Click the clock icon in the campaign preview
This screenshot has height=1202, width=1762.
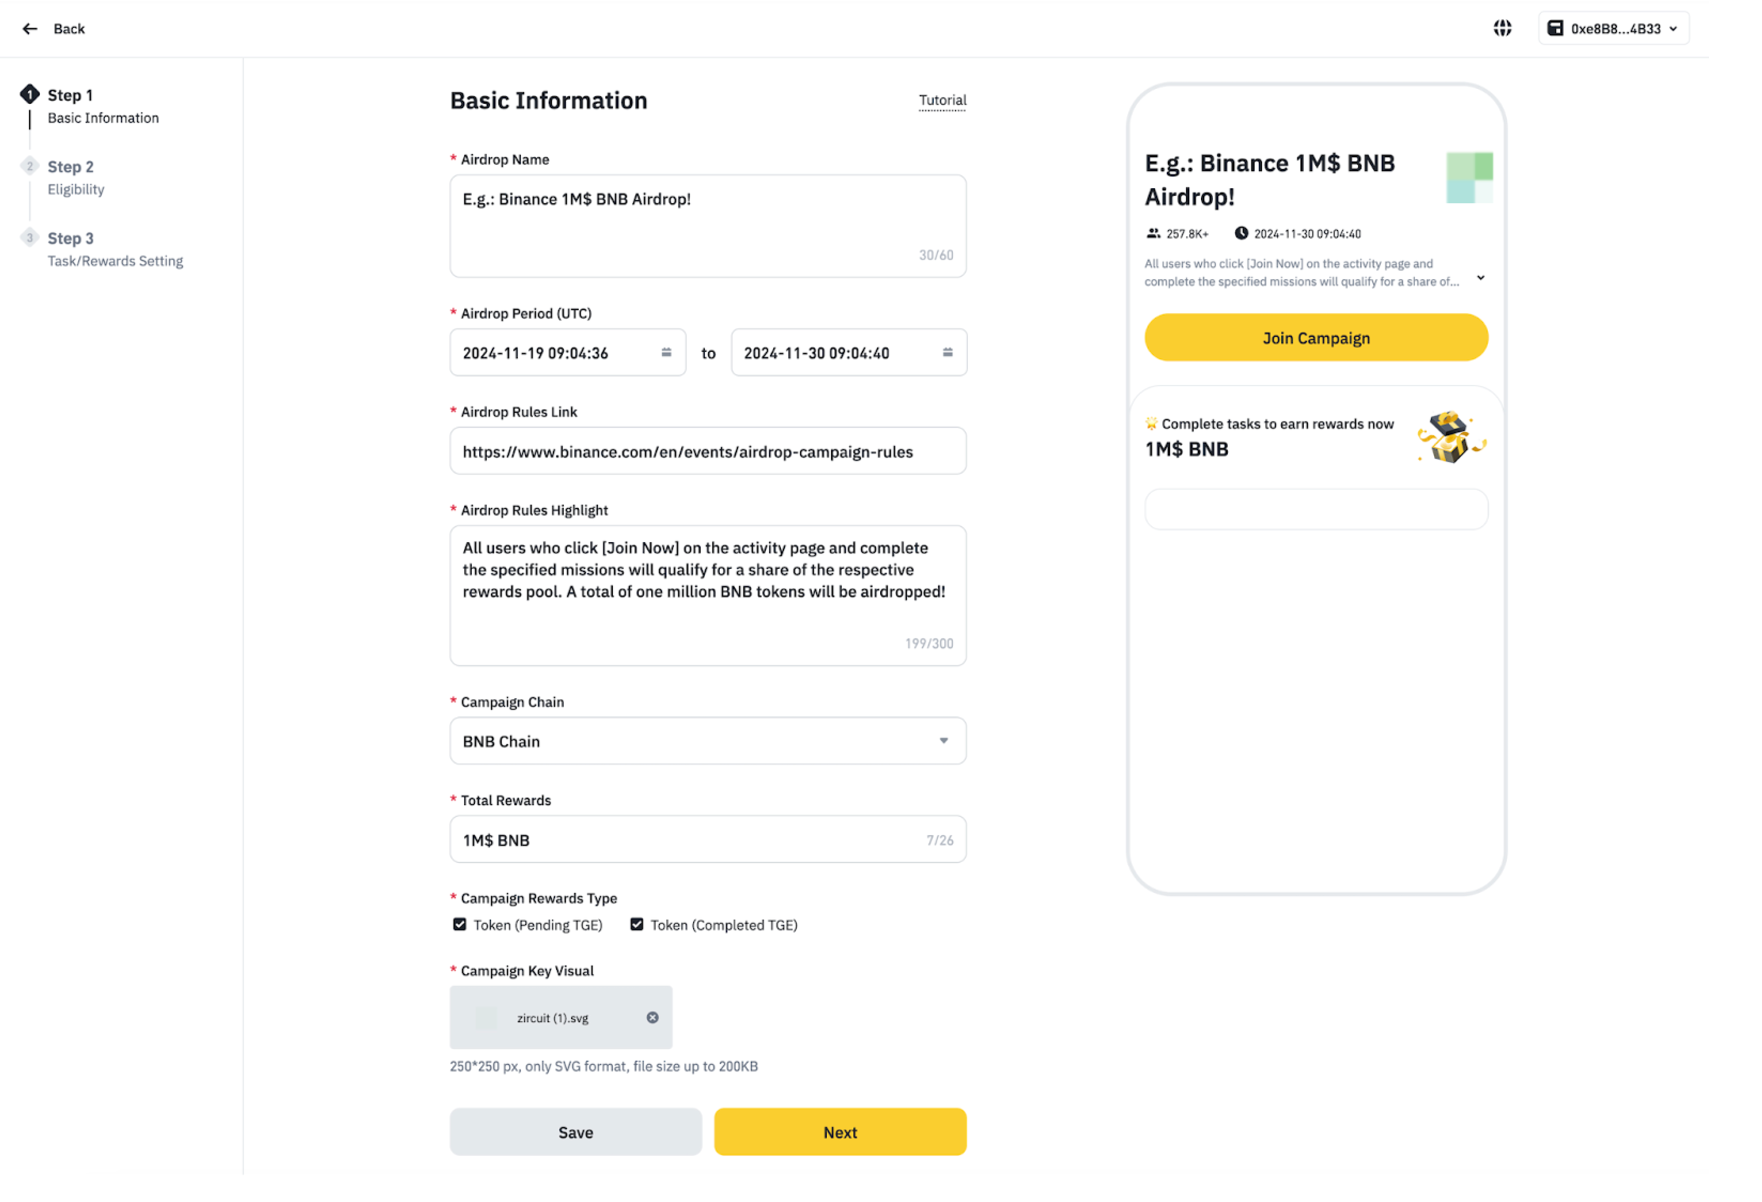point(1242,233)
